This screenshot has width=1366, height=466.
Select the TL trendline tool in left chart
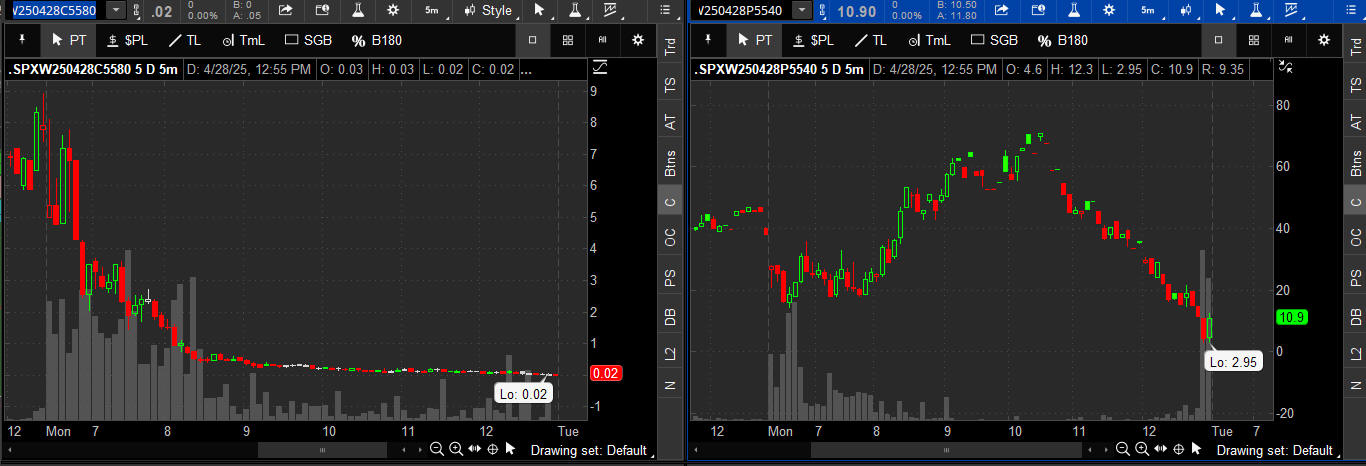pos(184,41)
